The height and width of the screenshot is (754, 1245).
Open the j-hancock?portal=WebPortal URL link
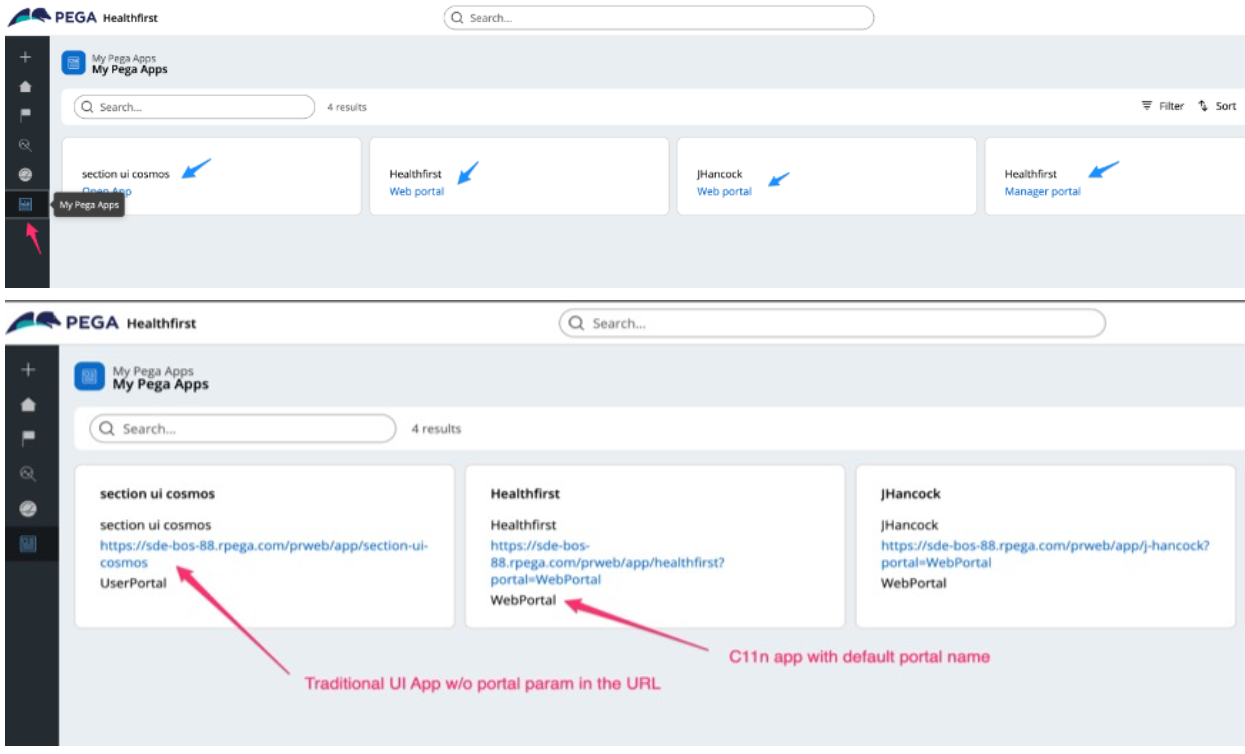coord(1045,554)
